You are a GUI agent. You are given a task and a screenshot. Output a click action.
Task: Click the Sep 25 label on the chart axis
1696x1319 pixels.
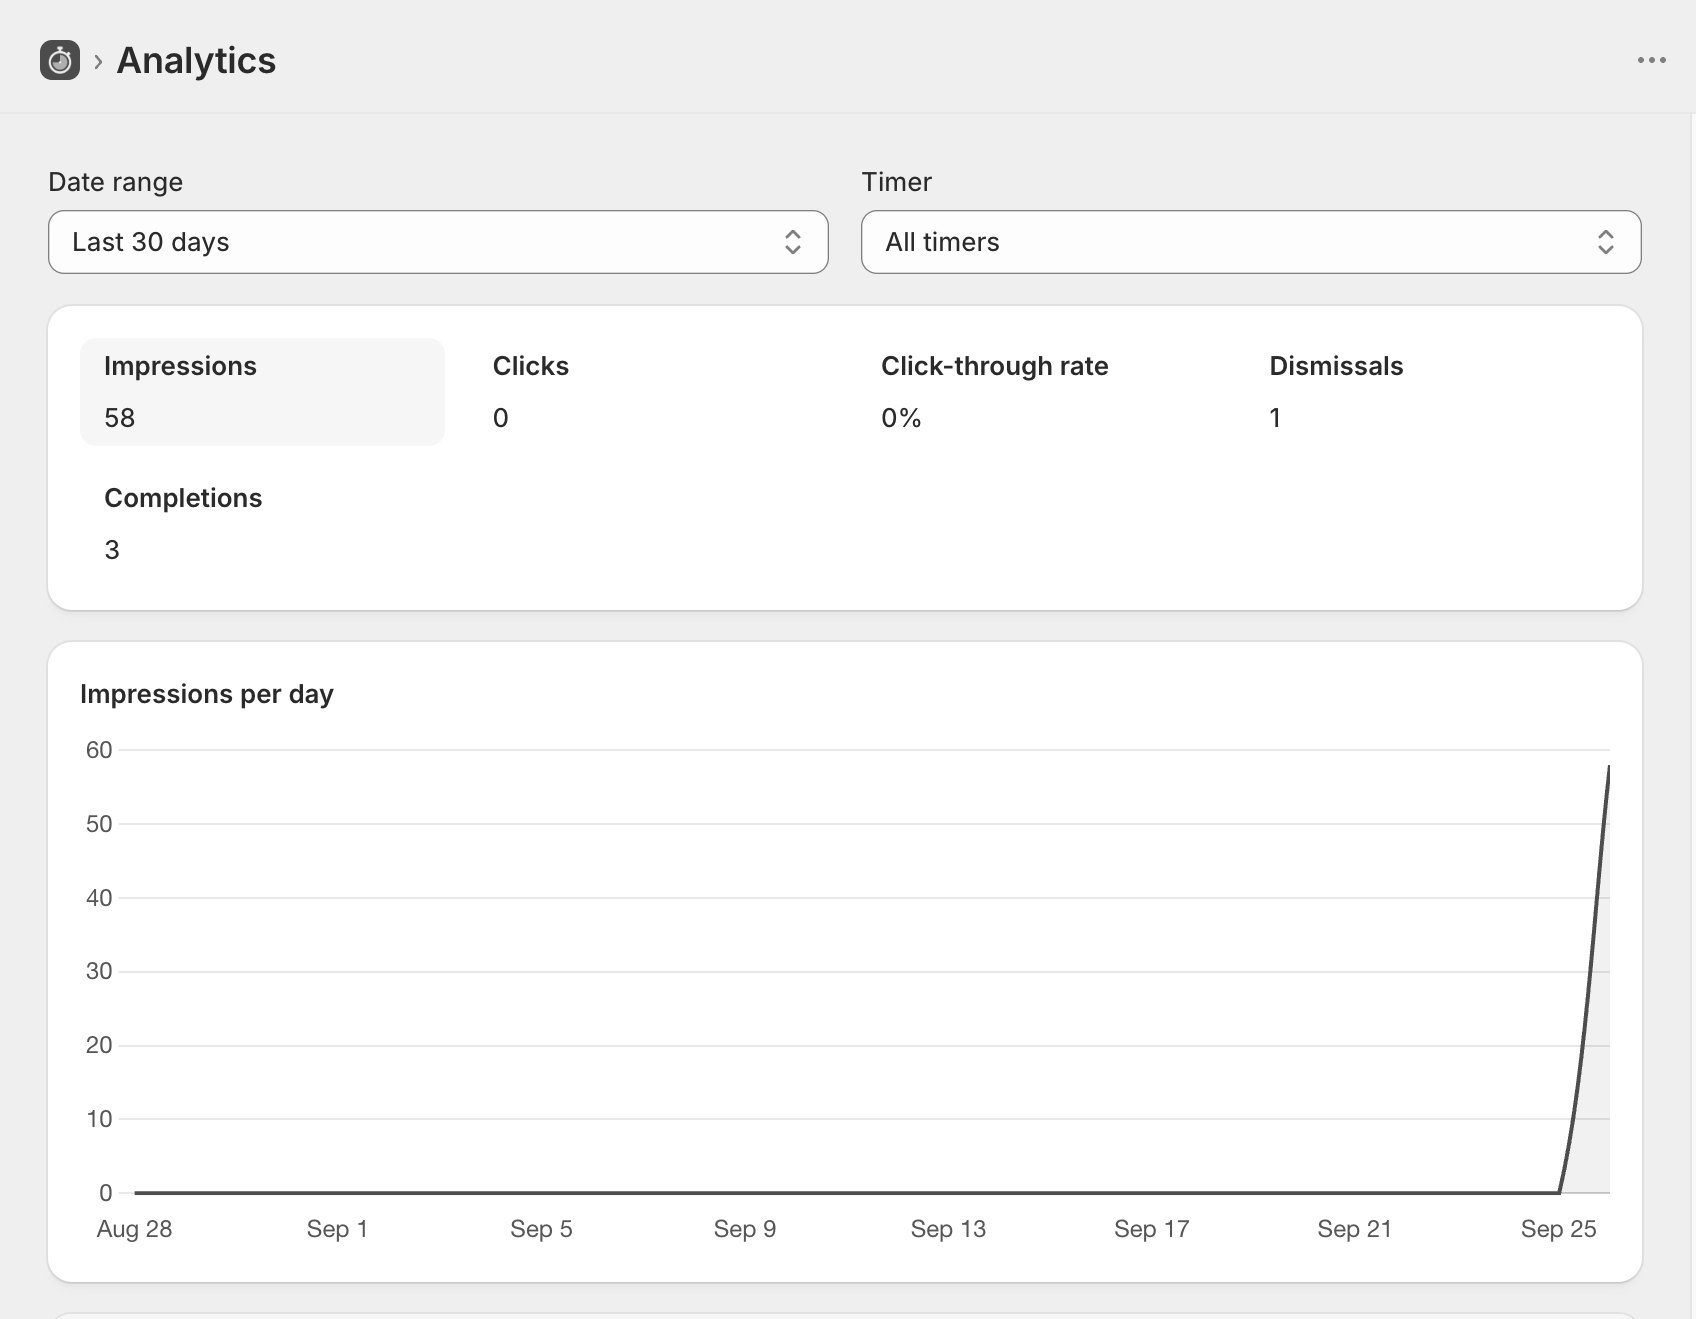1558,1229
